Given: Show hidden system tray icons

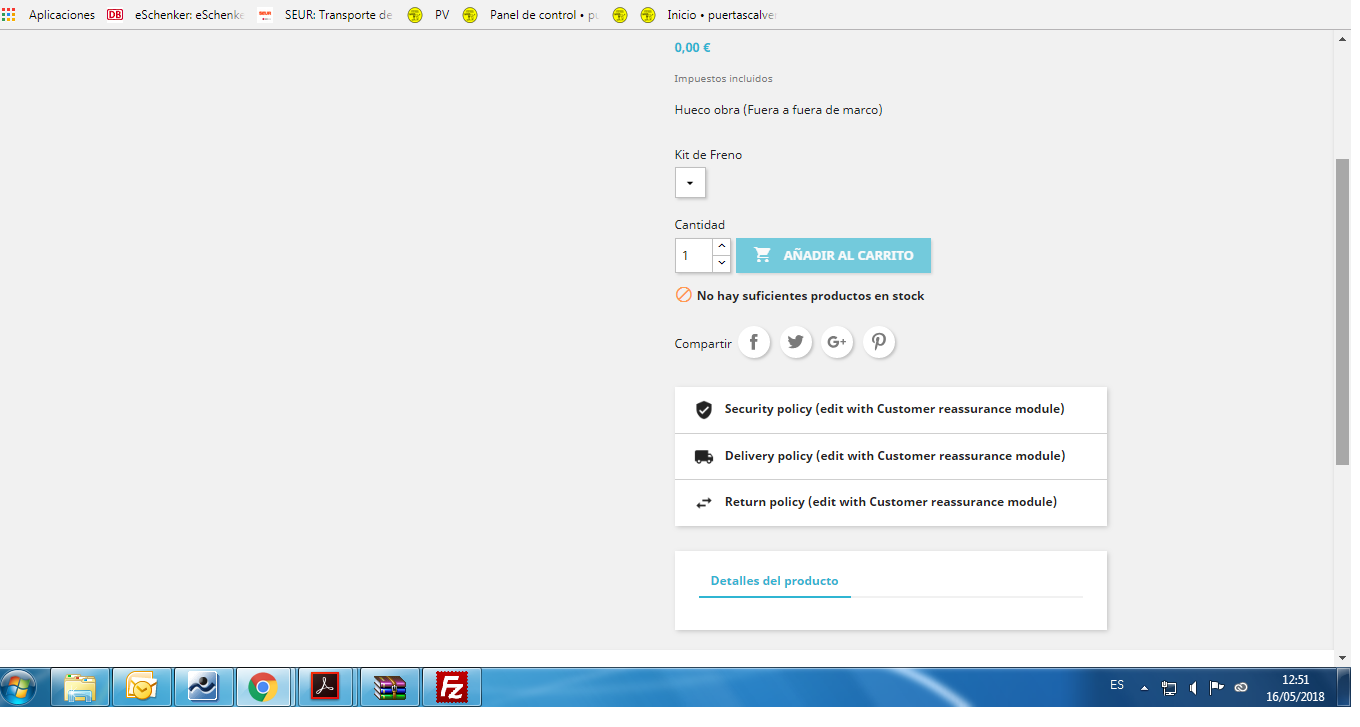Looking at the screenshot, I should [x=1144, y=688].
